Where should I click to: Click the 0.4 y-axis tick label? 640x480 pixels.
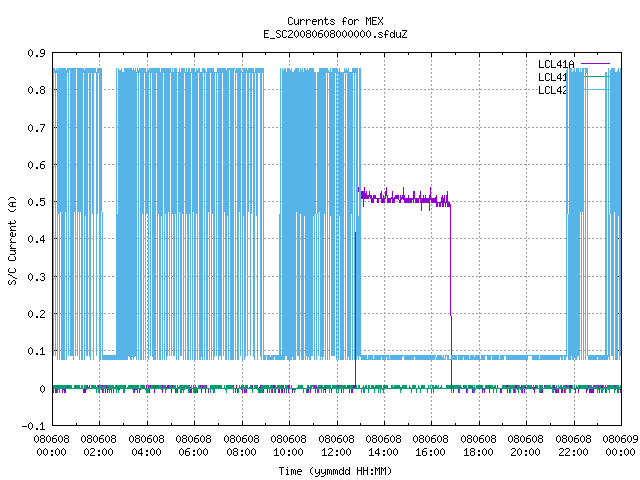37,239
